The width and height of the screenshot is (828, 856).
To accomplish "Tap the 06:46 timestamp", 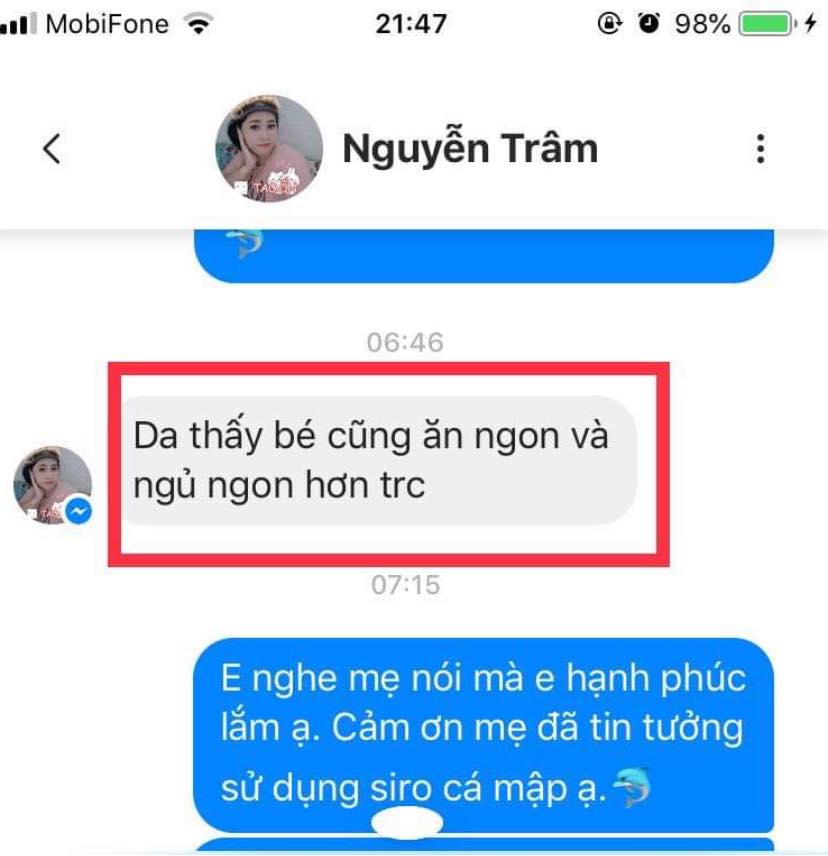I will tap(405, 343).
